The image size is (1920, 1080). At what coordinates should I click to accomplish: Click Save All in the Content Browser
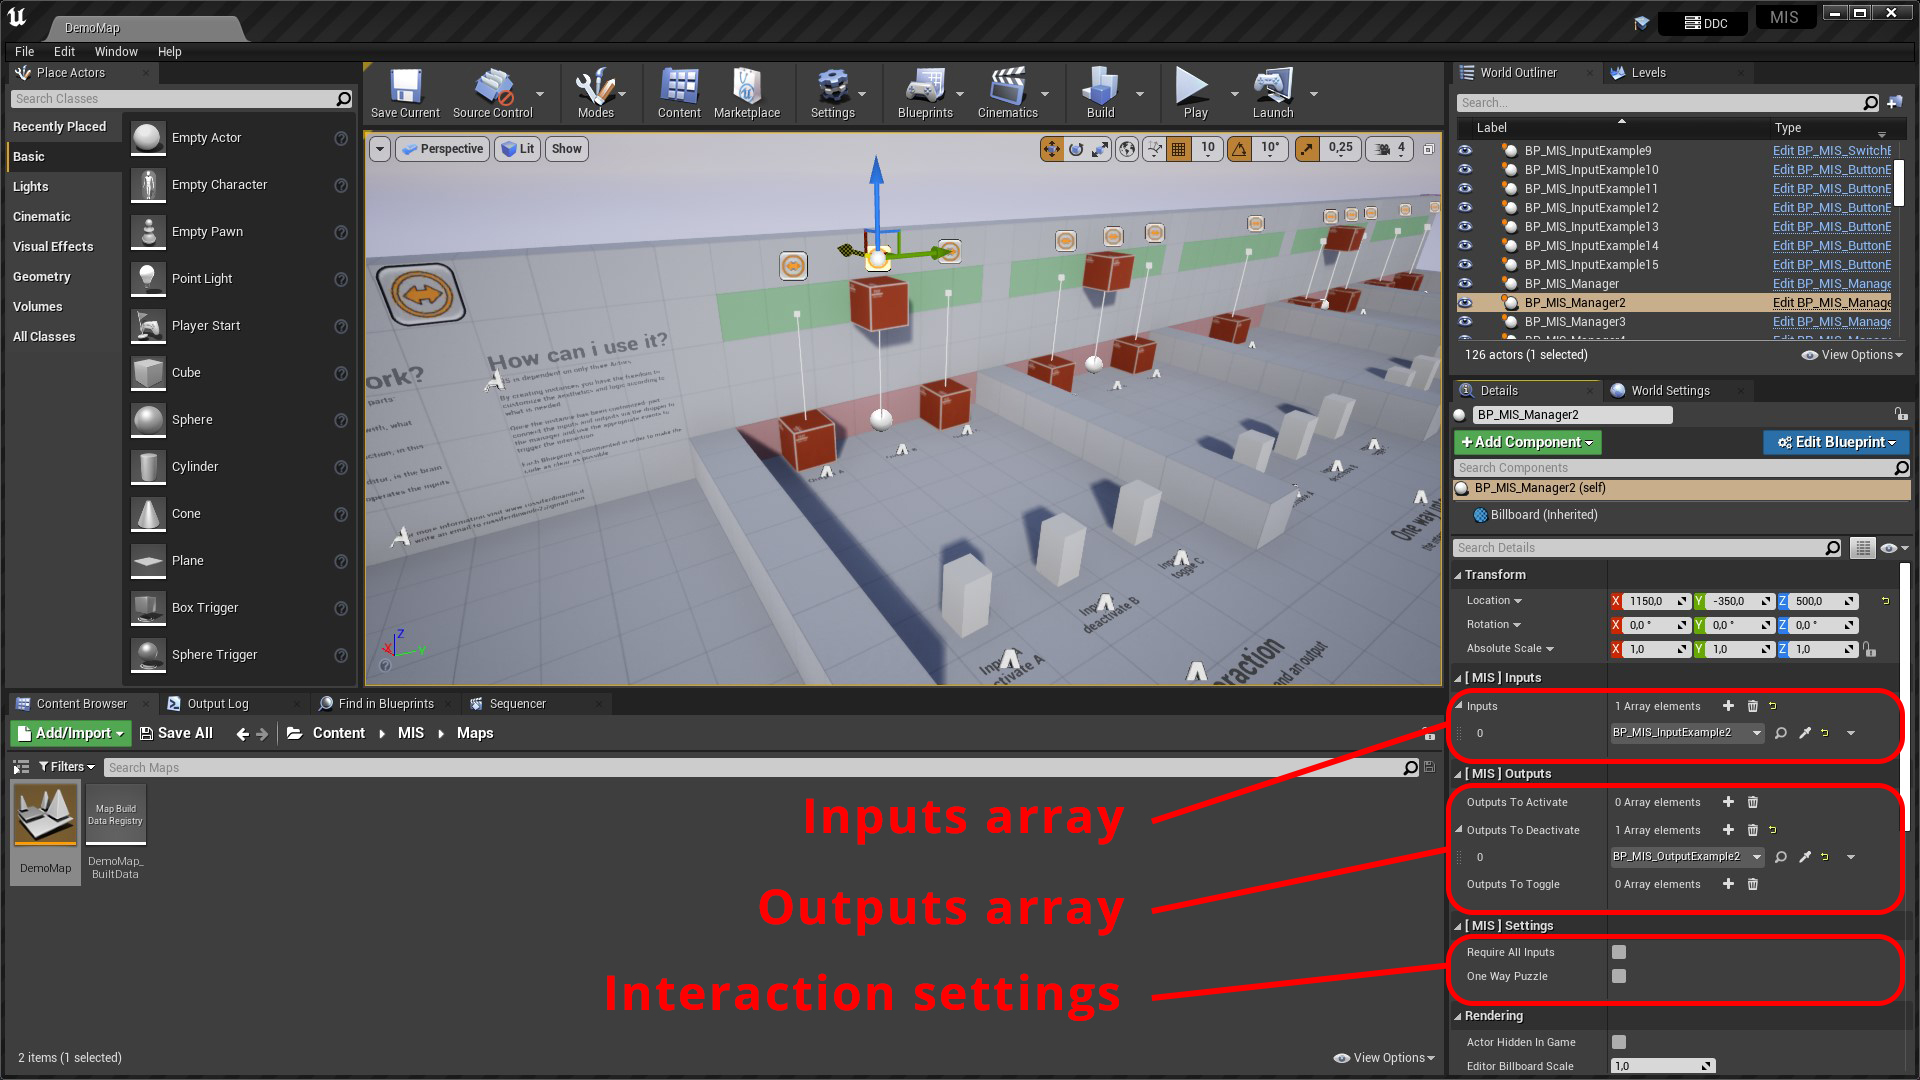tap(176, 733)
